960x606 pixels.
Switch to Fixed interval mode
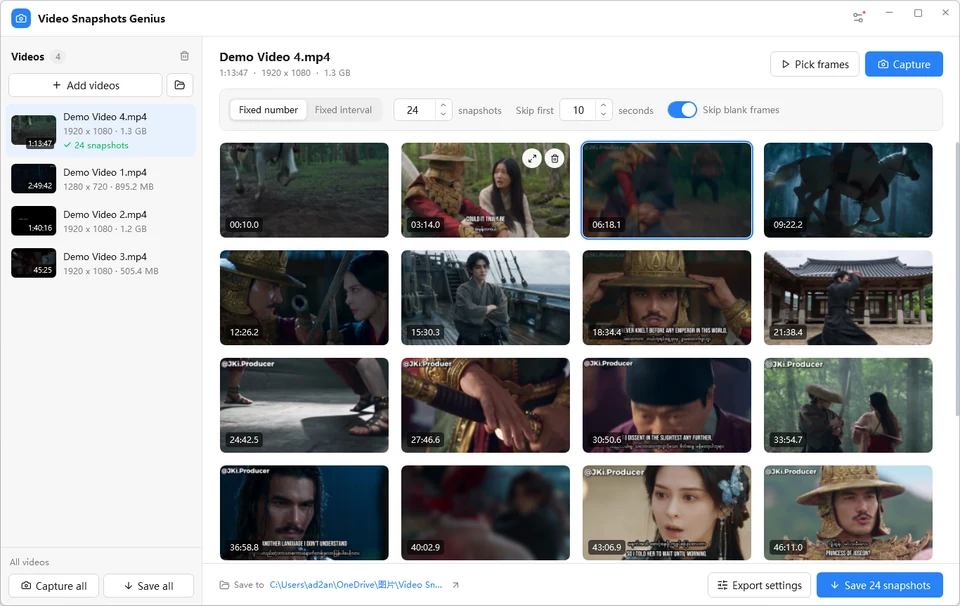pyautogui.click(x=343, y=110)
